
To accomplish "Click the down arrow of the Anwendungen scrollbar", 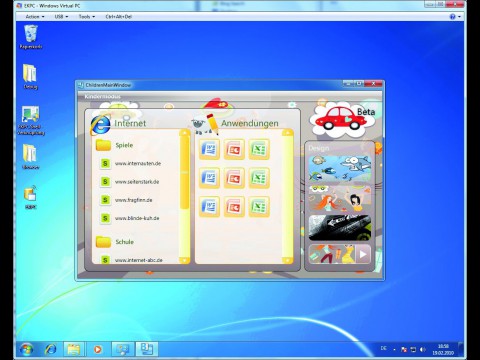I will [x=288, y=260].
